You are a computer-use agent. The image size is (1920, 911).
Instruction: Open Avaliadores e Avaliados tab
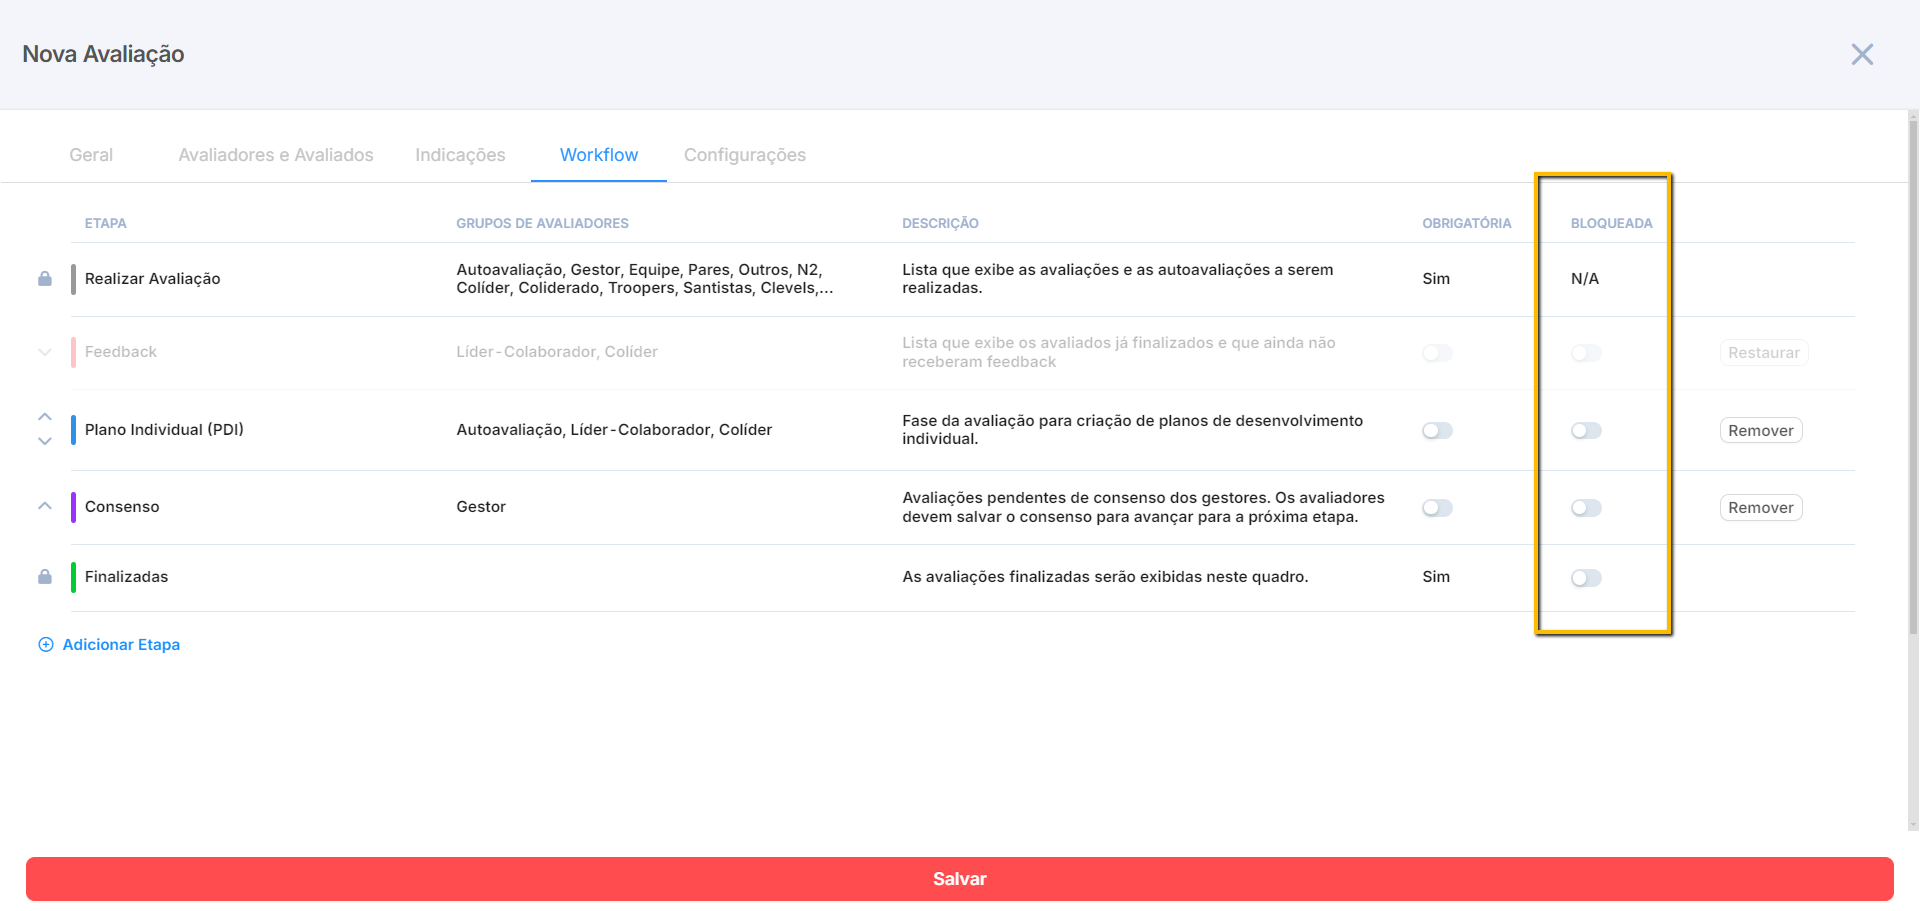pyautogui.click(x=276, y=155)
